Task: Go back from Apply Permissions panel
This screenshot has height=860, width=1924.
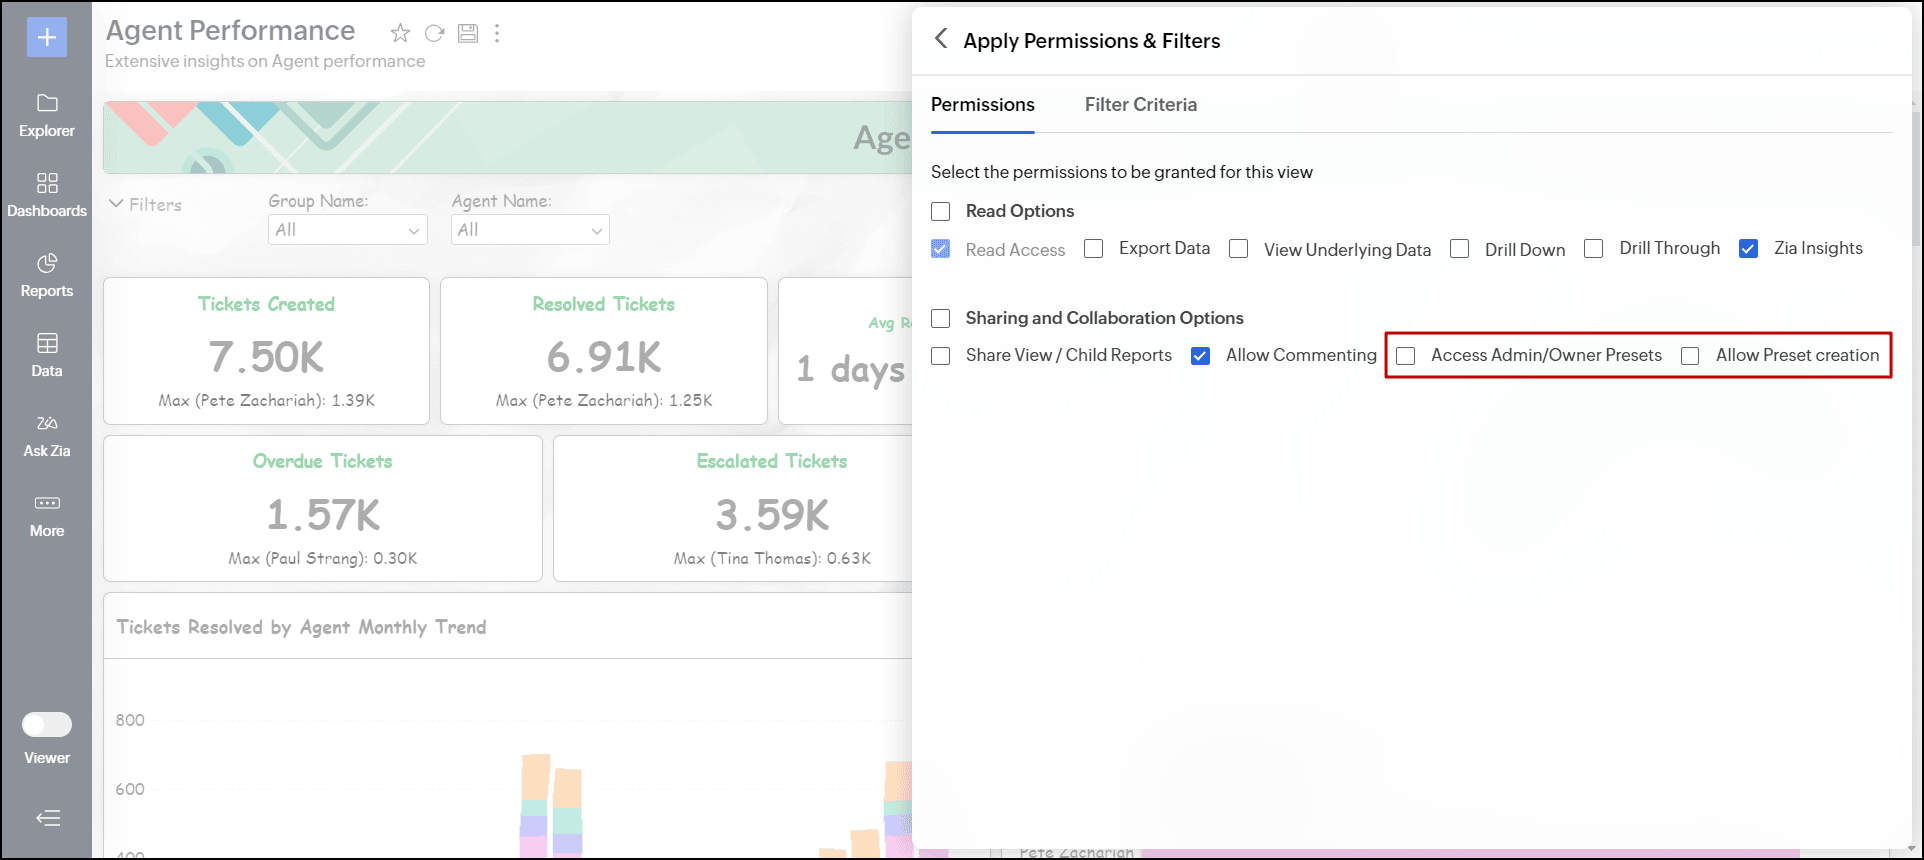Action: (x=940, y=39)
